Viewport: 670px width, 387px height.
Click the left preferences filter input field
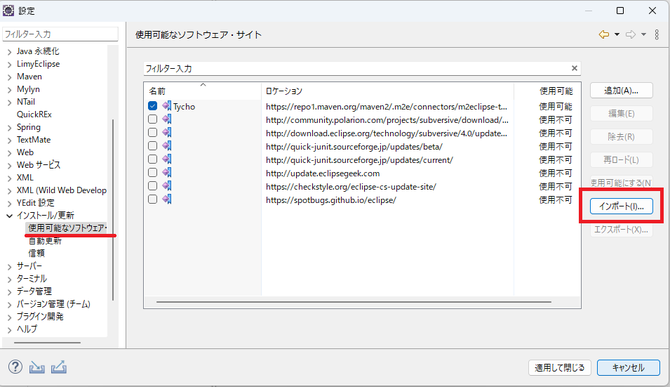[60, 34]
